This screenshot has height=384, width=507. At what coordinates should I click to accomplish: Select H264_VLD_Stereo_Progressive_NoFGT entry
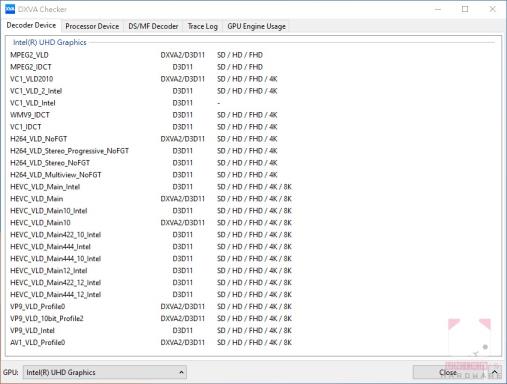(69, 151)
